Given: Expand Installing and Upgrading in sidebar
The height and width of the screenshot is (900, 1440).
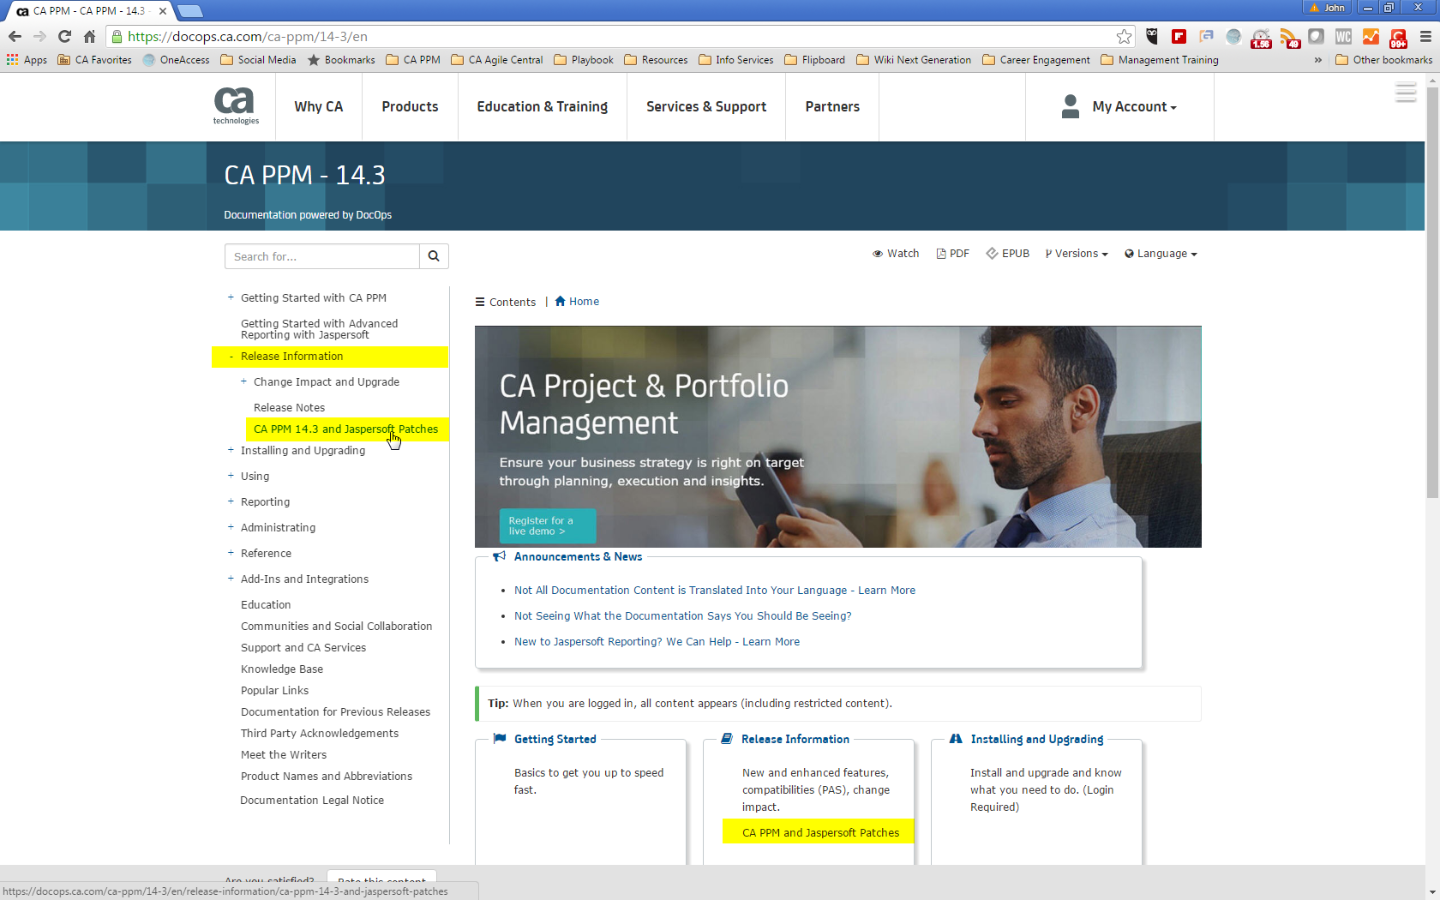Looking at the screenshot, I should point(231,450).
